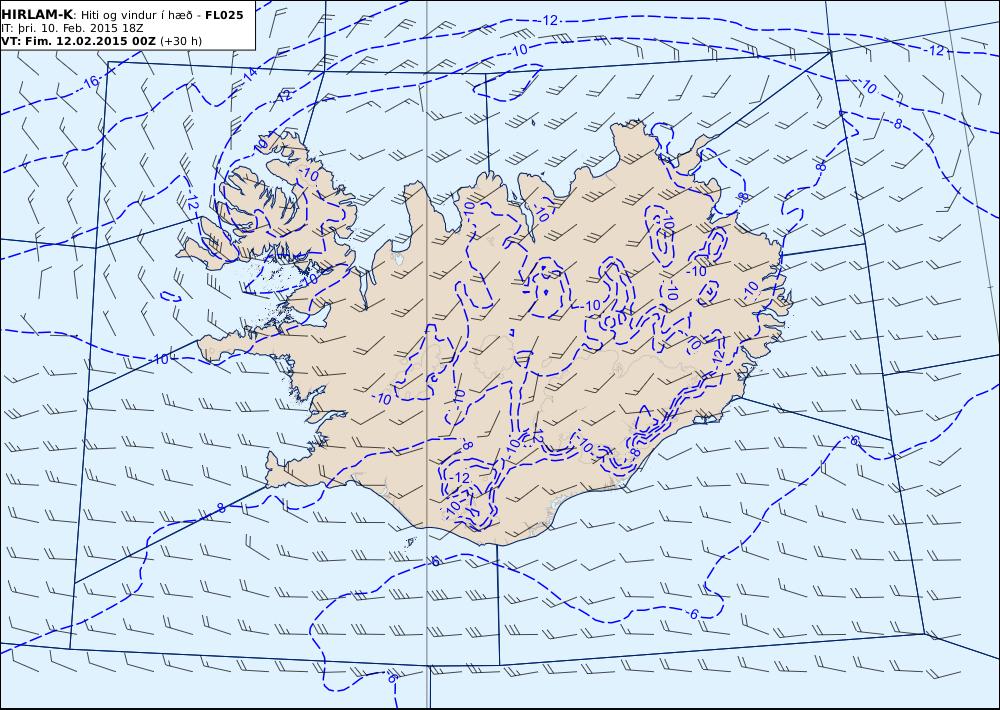Click the "FL025" flight level label

coord(224,15)
